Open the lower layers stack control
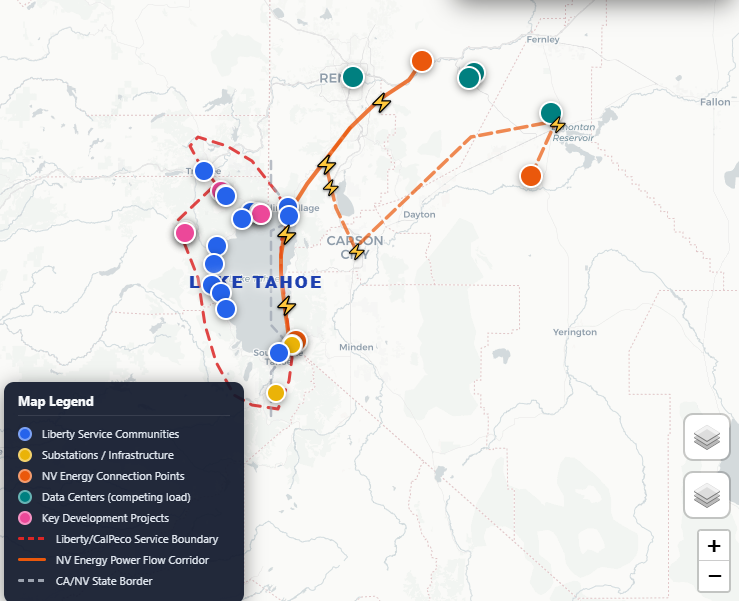The height and width of the screenshot is (601, 739). coord(706,495)
